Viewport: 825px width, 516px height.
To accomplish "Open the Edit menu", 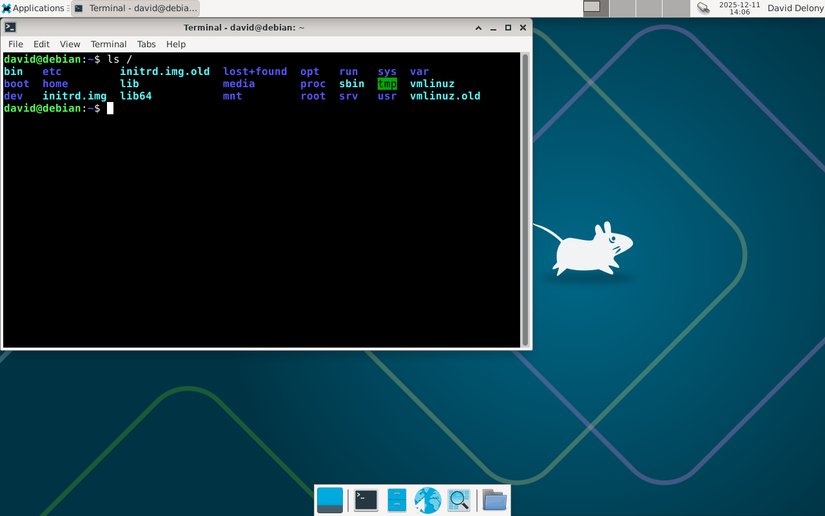I will pyautogui.click(x=41, y=44).
